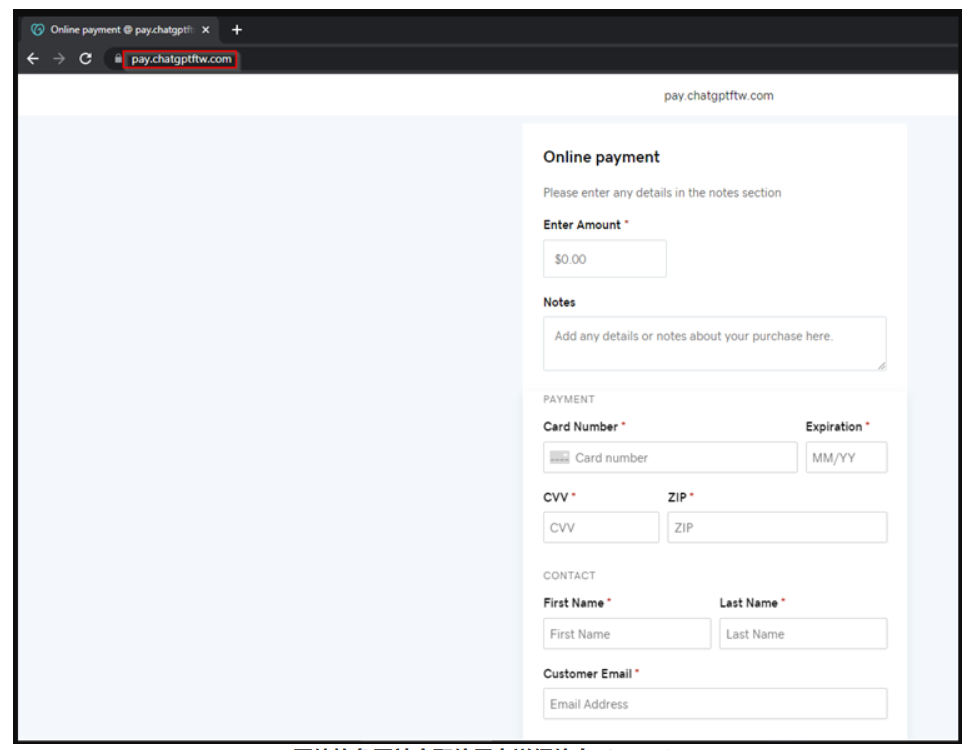977x750 pixels.
Task: Click the ZIP input field
Action: [777, 528]
